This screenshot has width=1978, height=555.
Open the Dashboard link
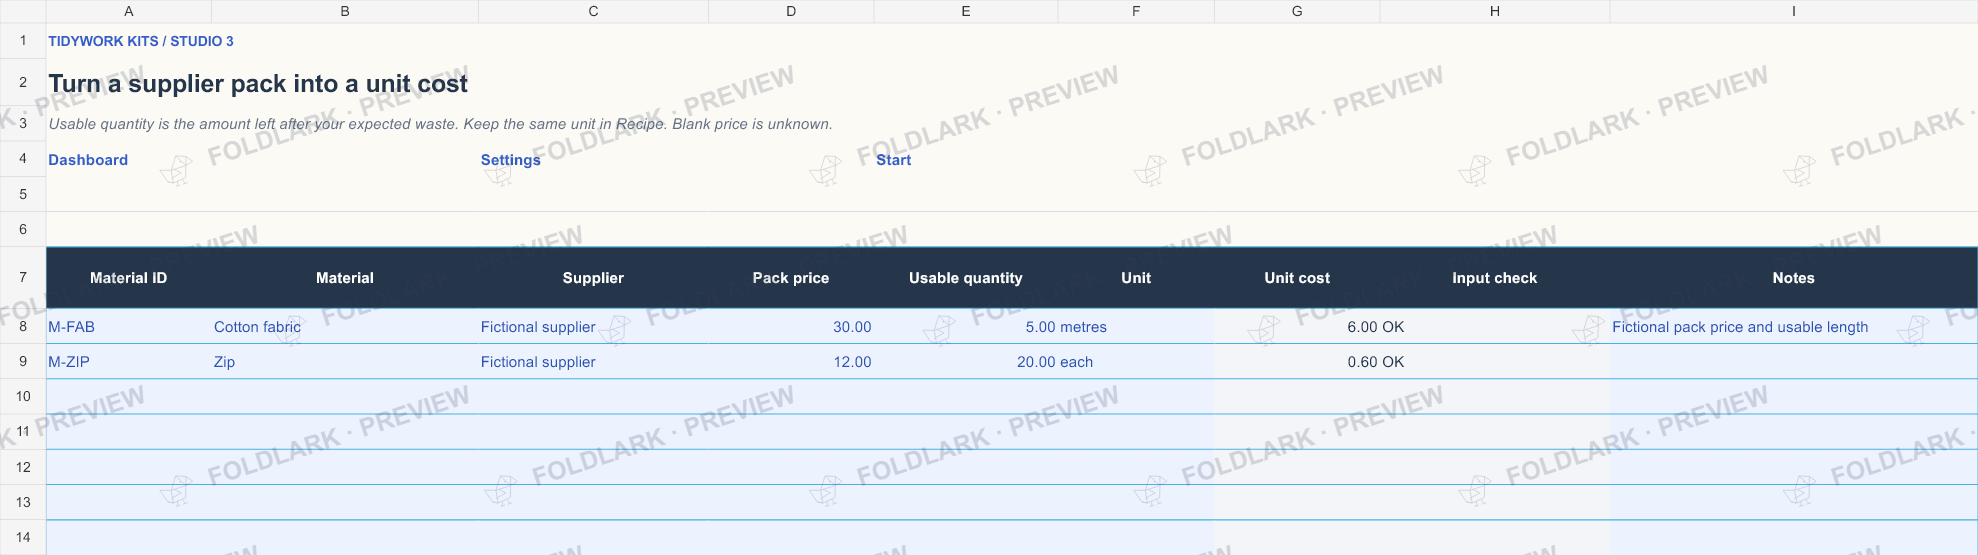(x=88, y=160)
